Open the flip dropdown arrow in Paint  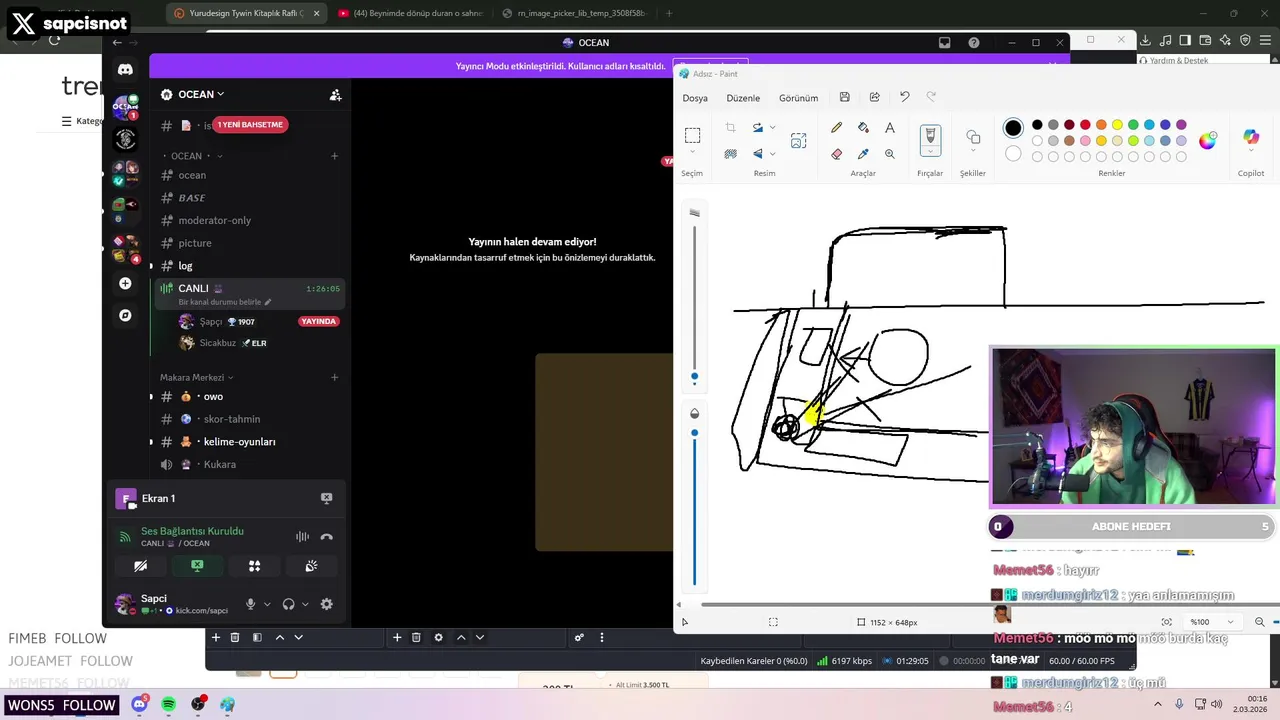tap(773, 154)
